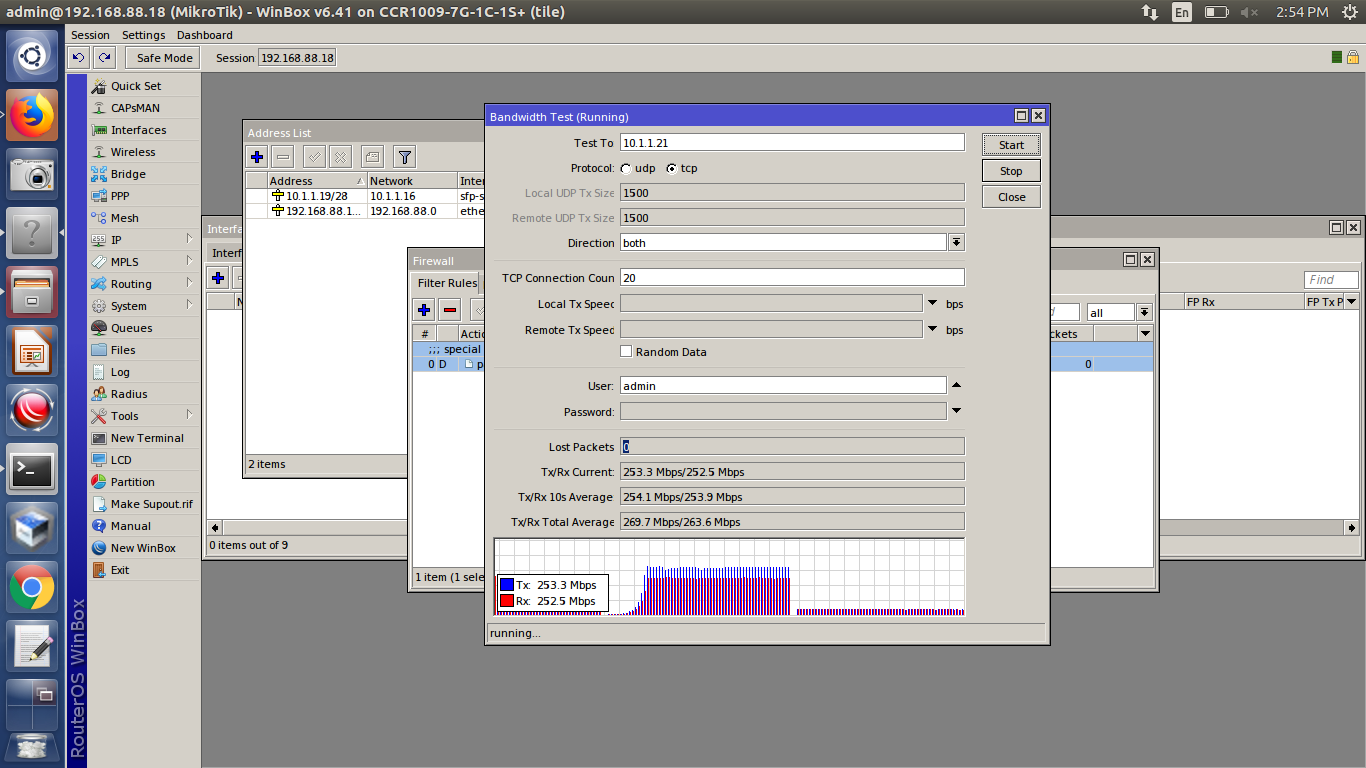Open Firefox from Ubuntu launcher
The height and width of the screenshot is (768, 1366).
(32, 115)
